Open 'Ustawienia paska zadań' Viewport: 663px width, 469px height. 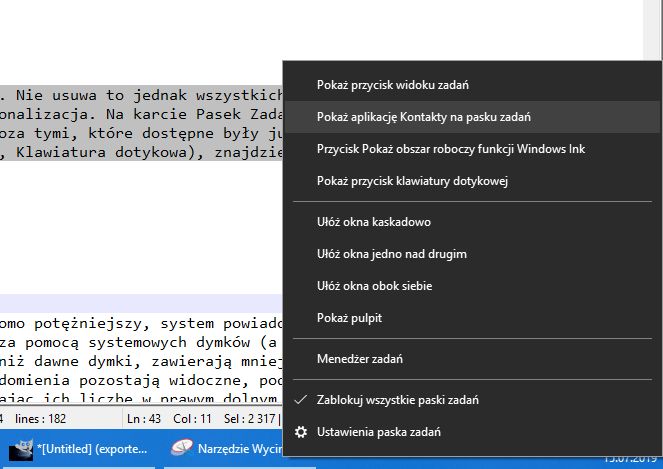(472, 432)
